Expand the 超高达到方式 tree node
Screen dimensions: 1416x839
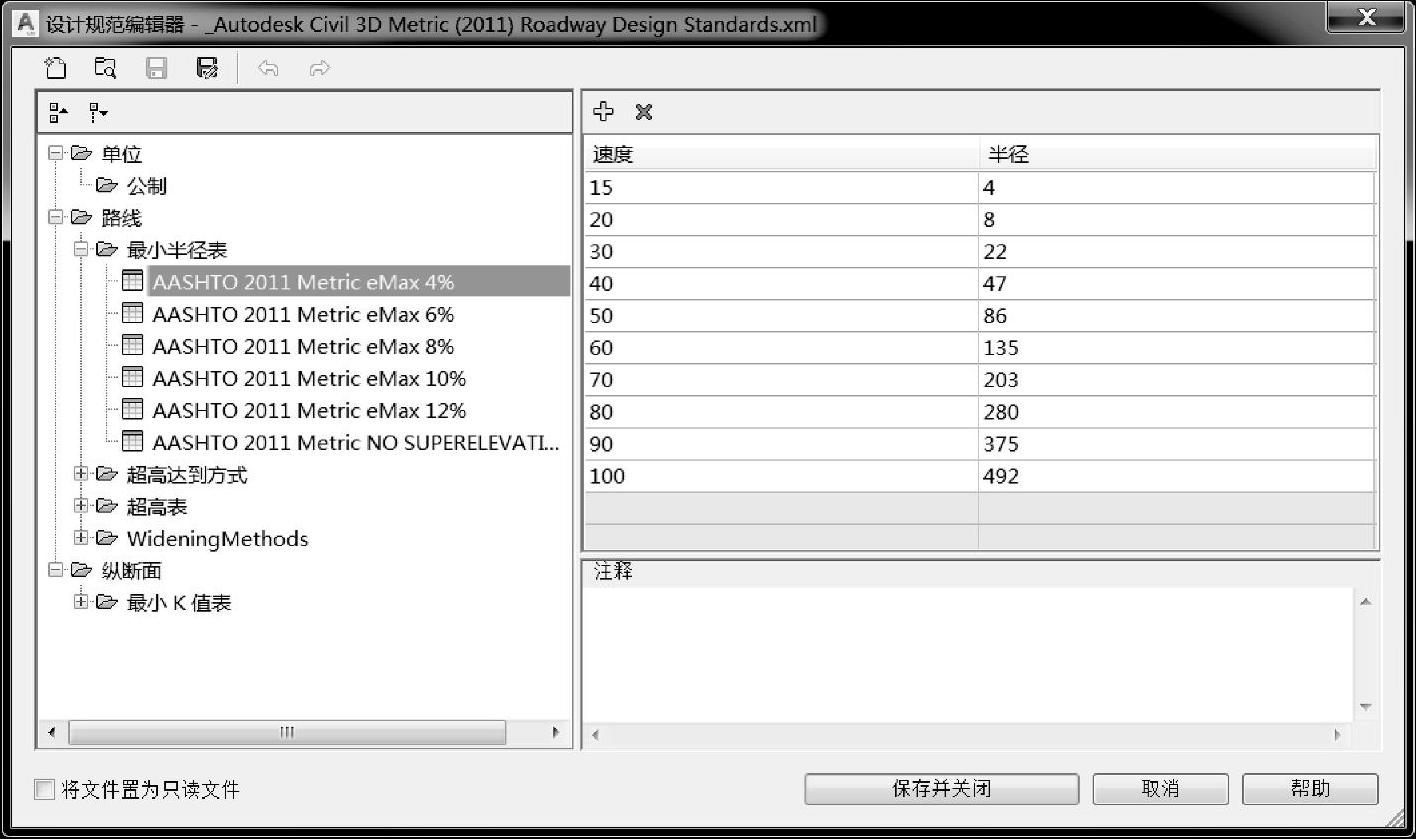[x=81, y=474]
